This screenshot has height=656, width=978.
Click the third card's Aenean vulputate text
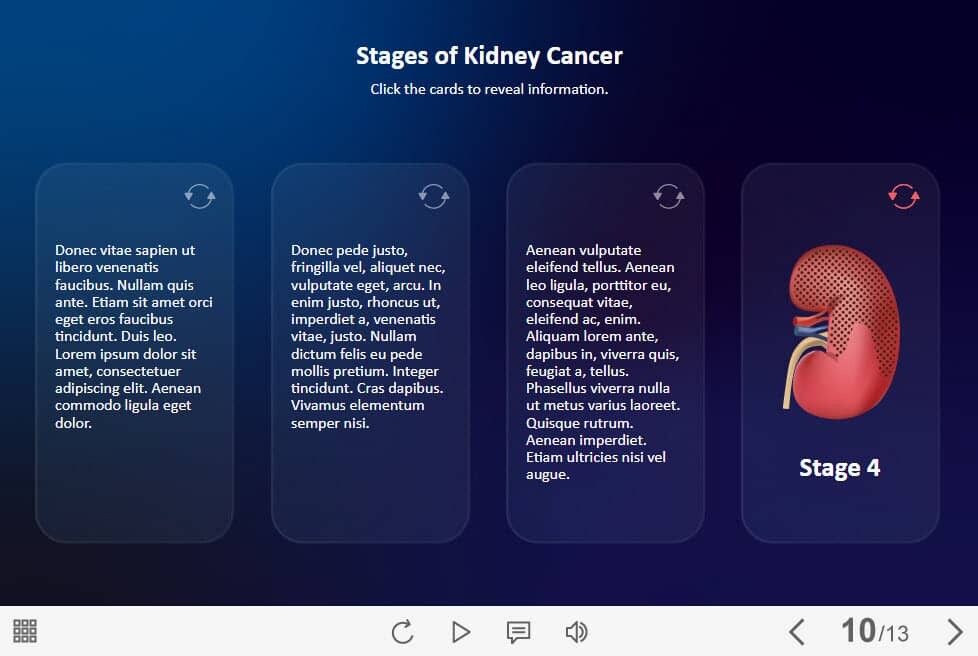604,362
